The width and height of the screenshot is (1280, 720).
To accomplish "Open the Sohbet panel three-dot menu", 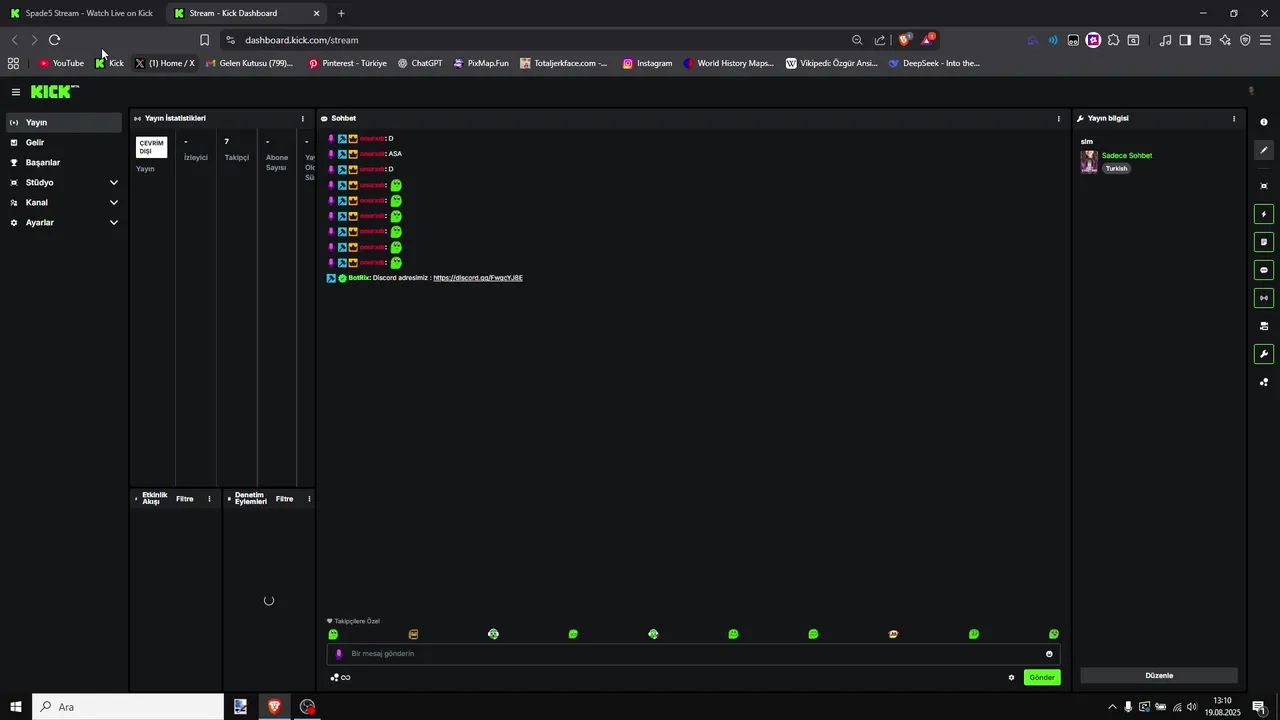I will coord(1059,118).
